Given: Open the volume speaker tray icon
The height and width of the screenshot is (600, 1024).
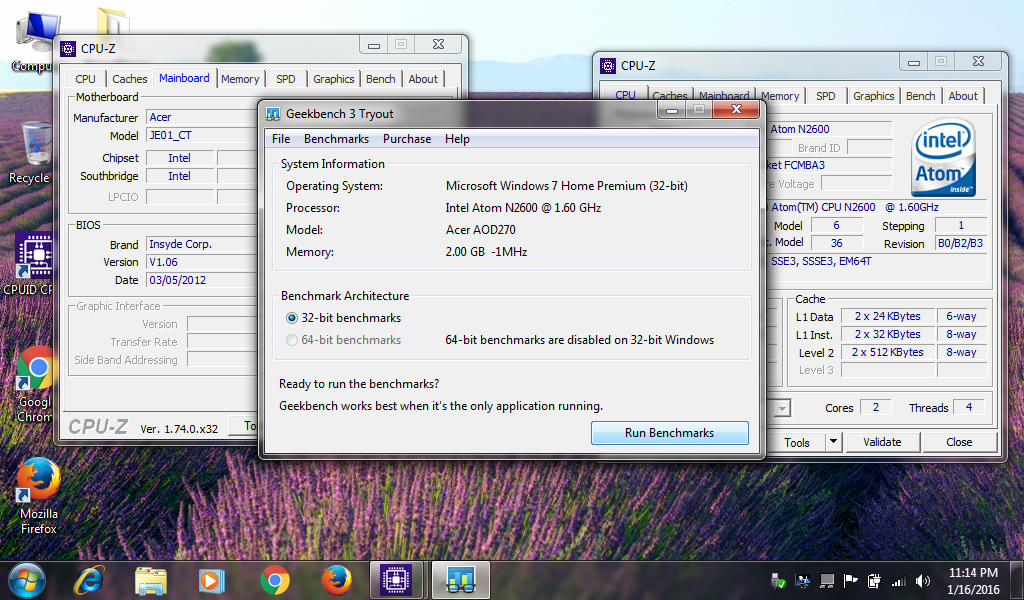Looking at the screenshot, I should pos(923,580).
